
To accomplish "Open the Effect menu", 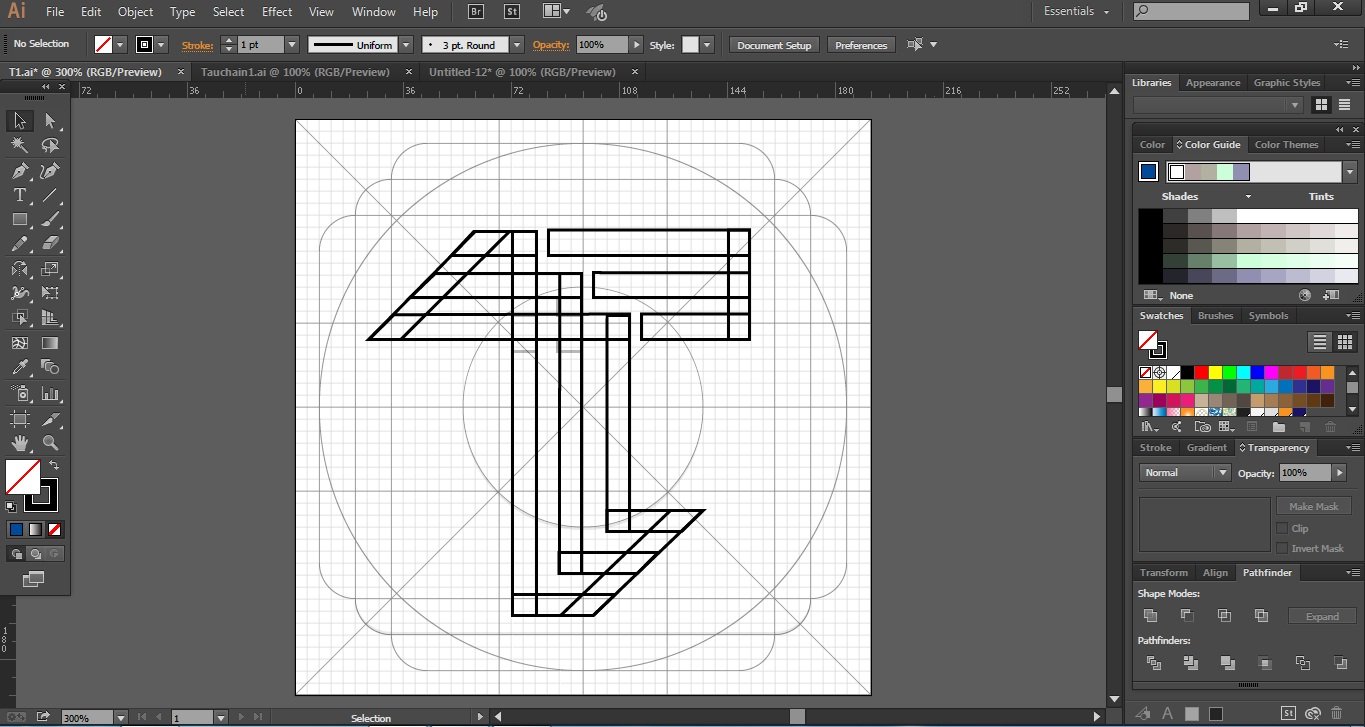I will 277,12.
